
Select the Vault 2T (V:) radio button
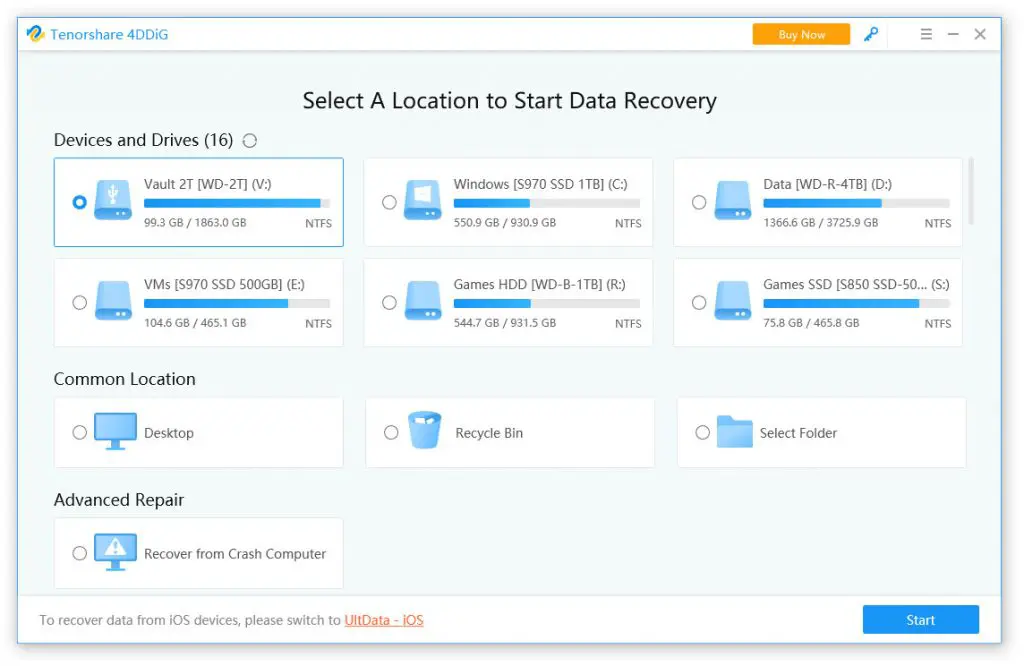80,202
